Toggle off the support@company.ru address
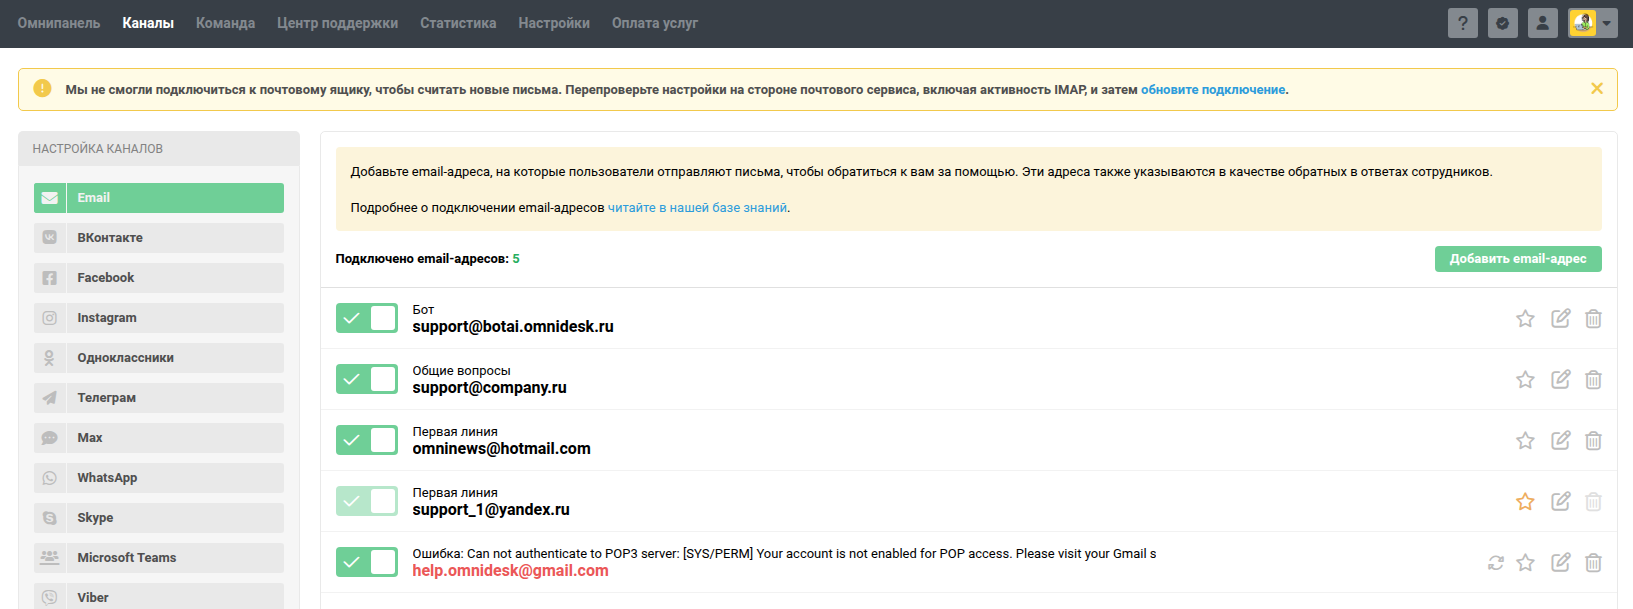This screenshot has width=1633, height=609. pos(367,380)
